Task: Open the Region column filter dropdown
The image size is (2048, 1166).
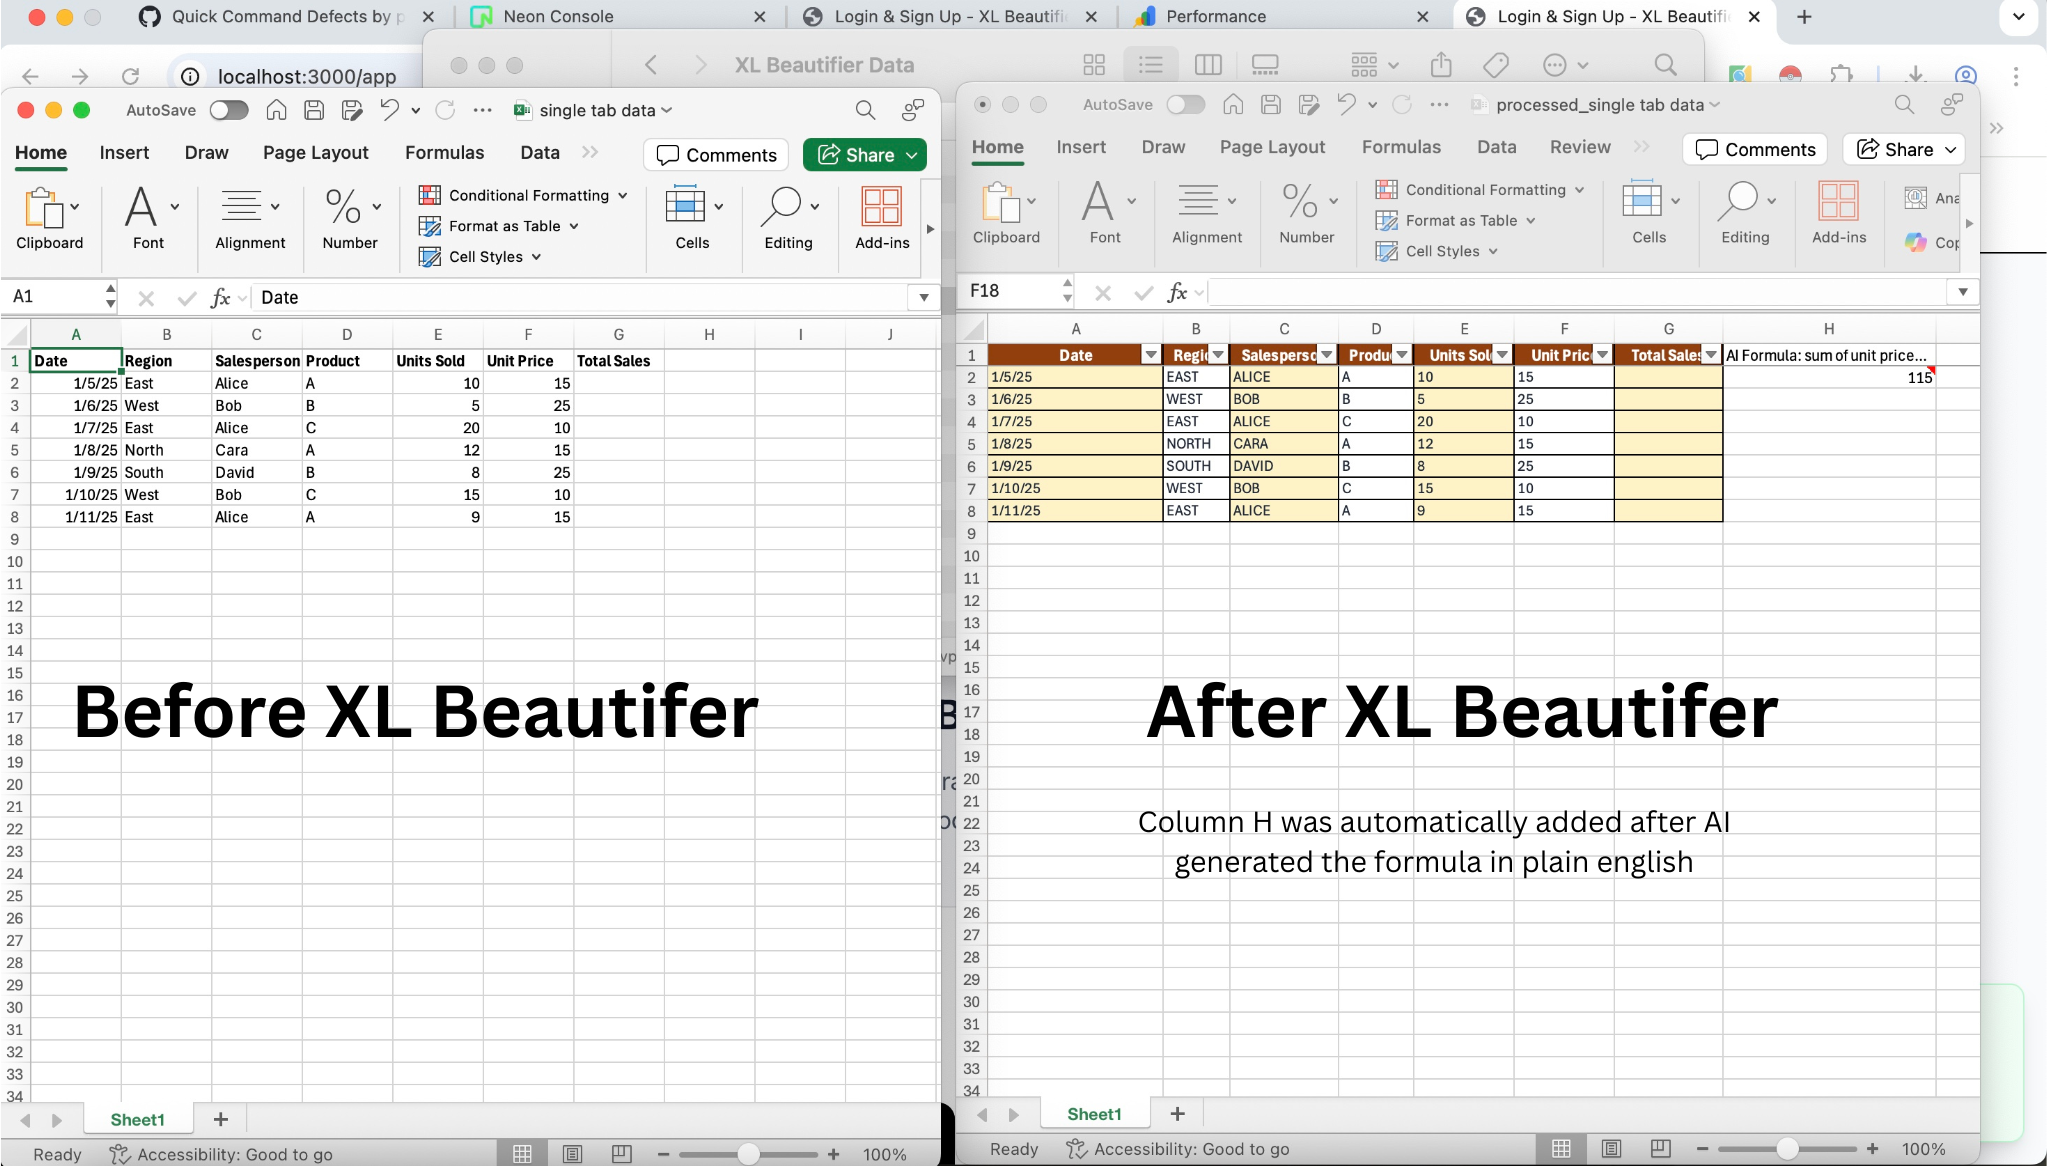Action: tap(1217, 354)
